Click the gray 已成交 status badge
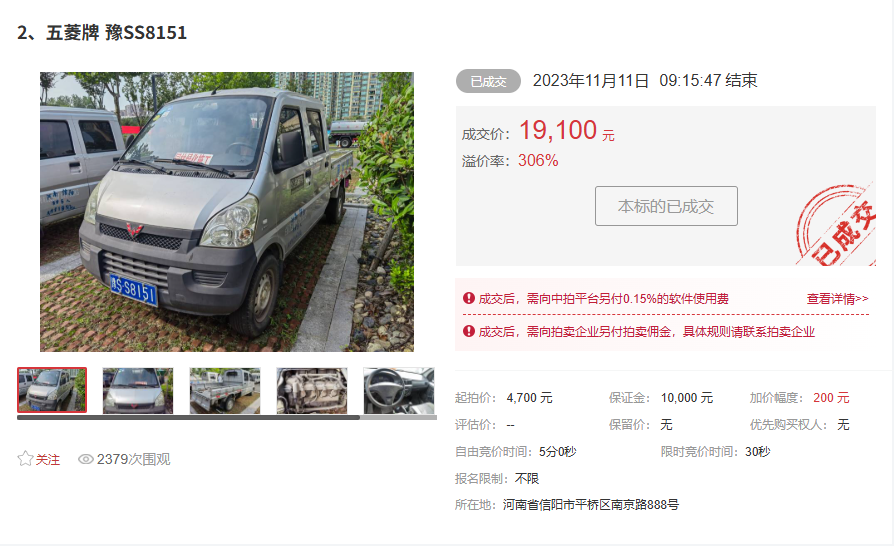This screenshot has width=894, height=546. point(488,82)
